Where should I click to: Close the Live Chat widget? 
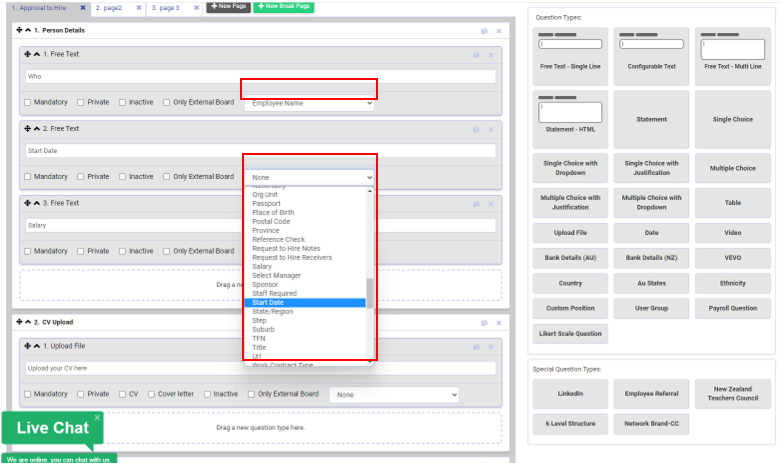97,417
